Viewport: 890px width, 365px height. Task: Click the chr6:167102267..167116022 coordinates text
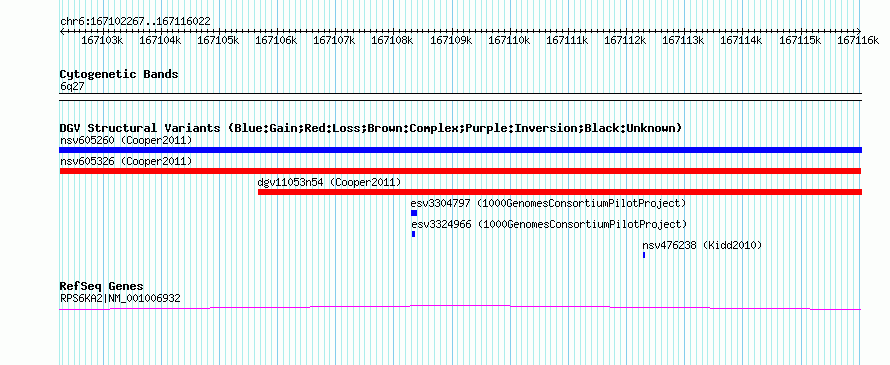135,21
